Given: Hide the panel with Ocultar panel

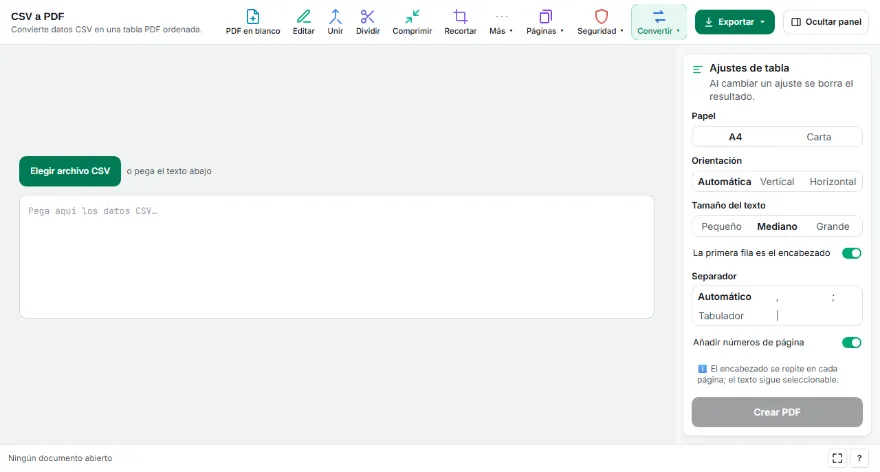Looking at the screenshot, I should [x=826, y=22].
